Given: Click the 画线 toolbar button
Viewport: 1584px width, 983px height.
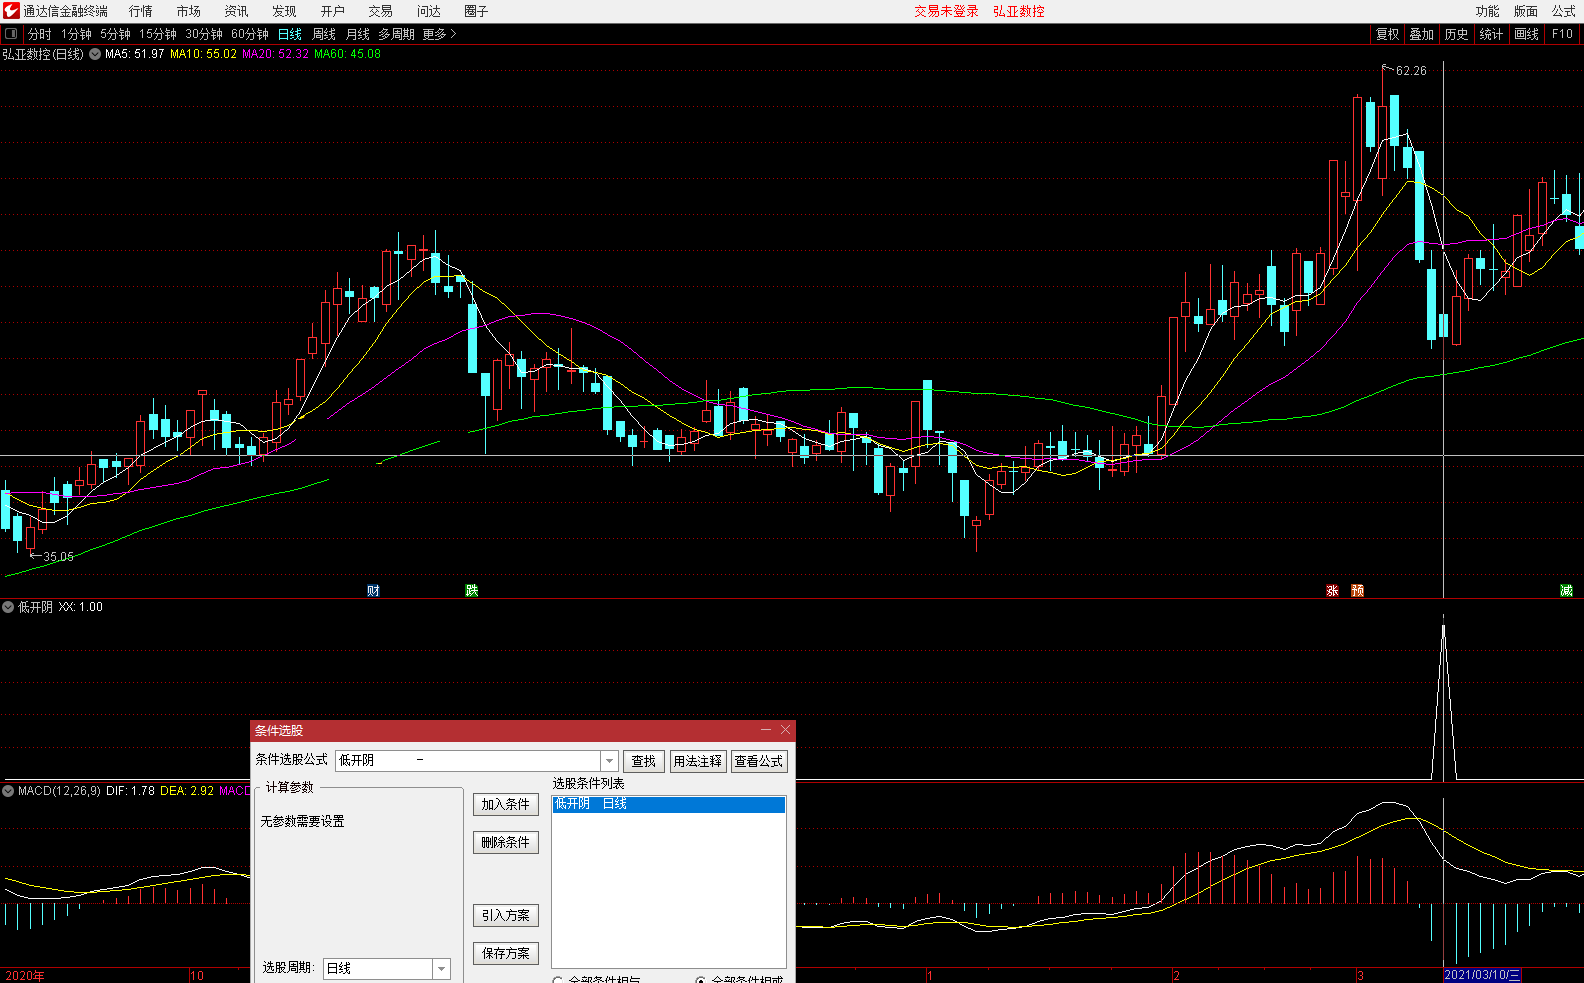Looking at the screenshot, I should (x=1527, y=34).
